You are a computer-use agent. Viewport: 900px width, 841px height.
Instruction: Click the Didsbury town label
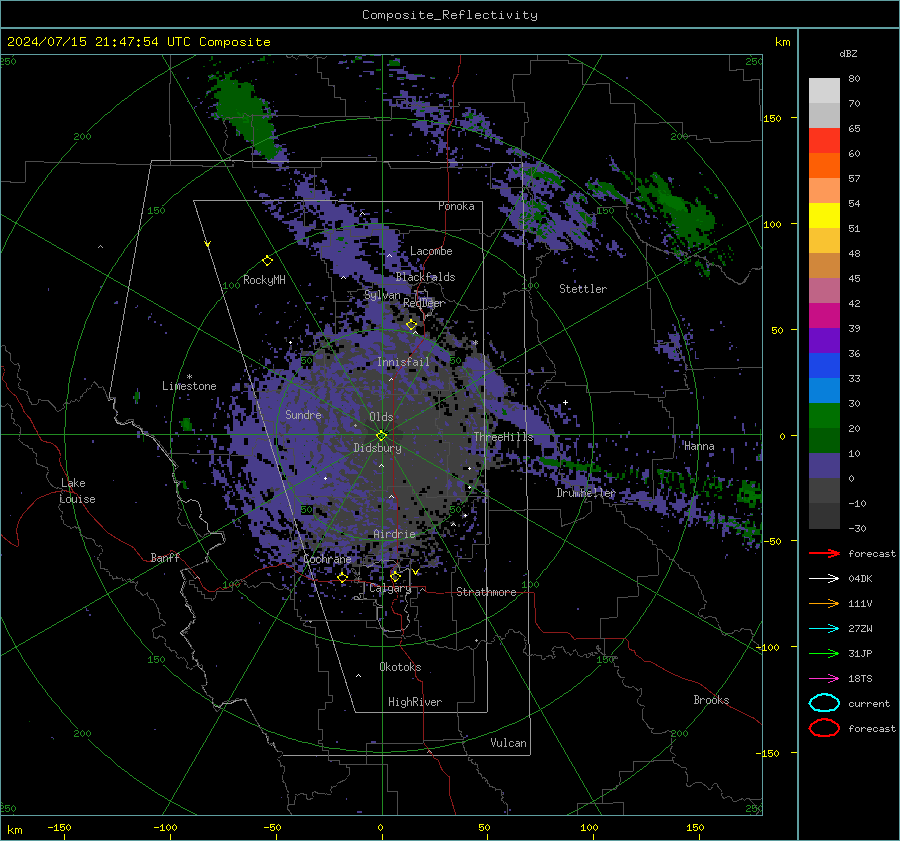pyautogui.click(x=377, y=448)
